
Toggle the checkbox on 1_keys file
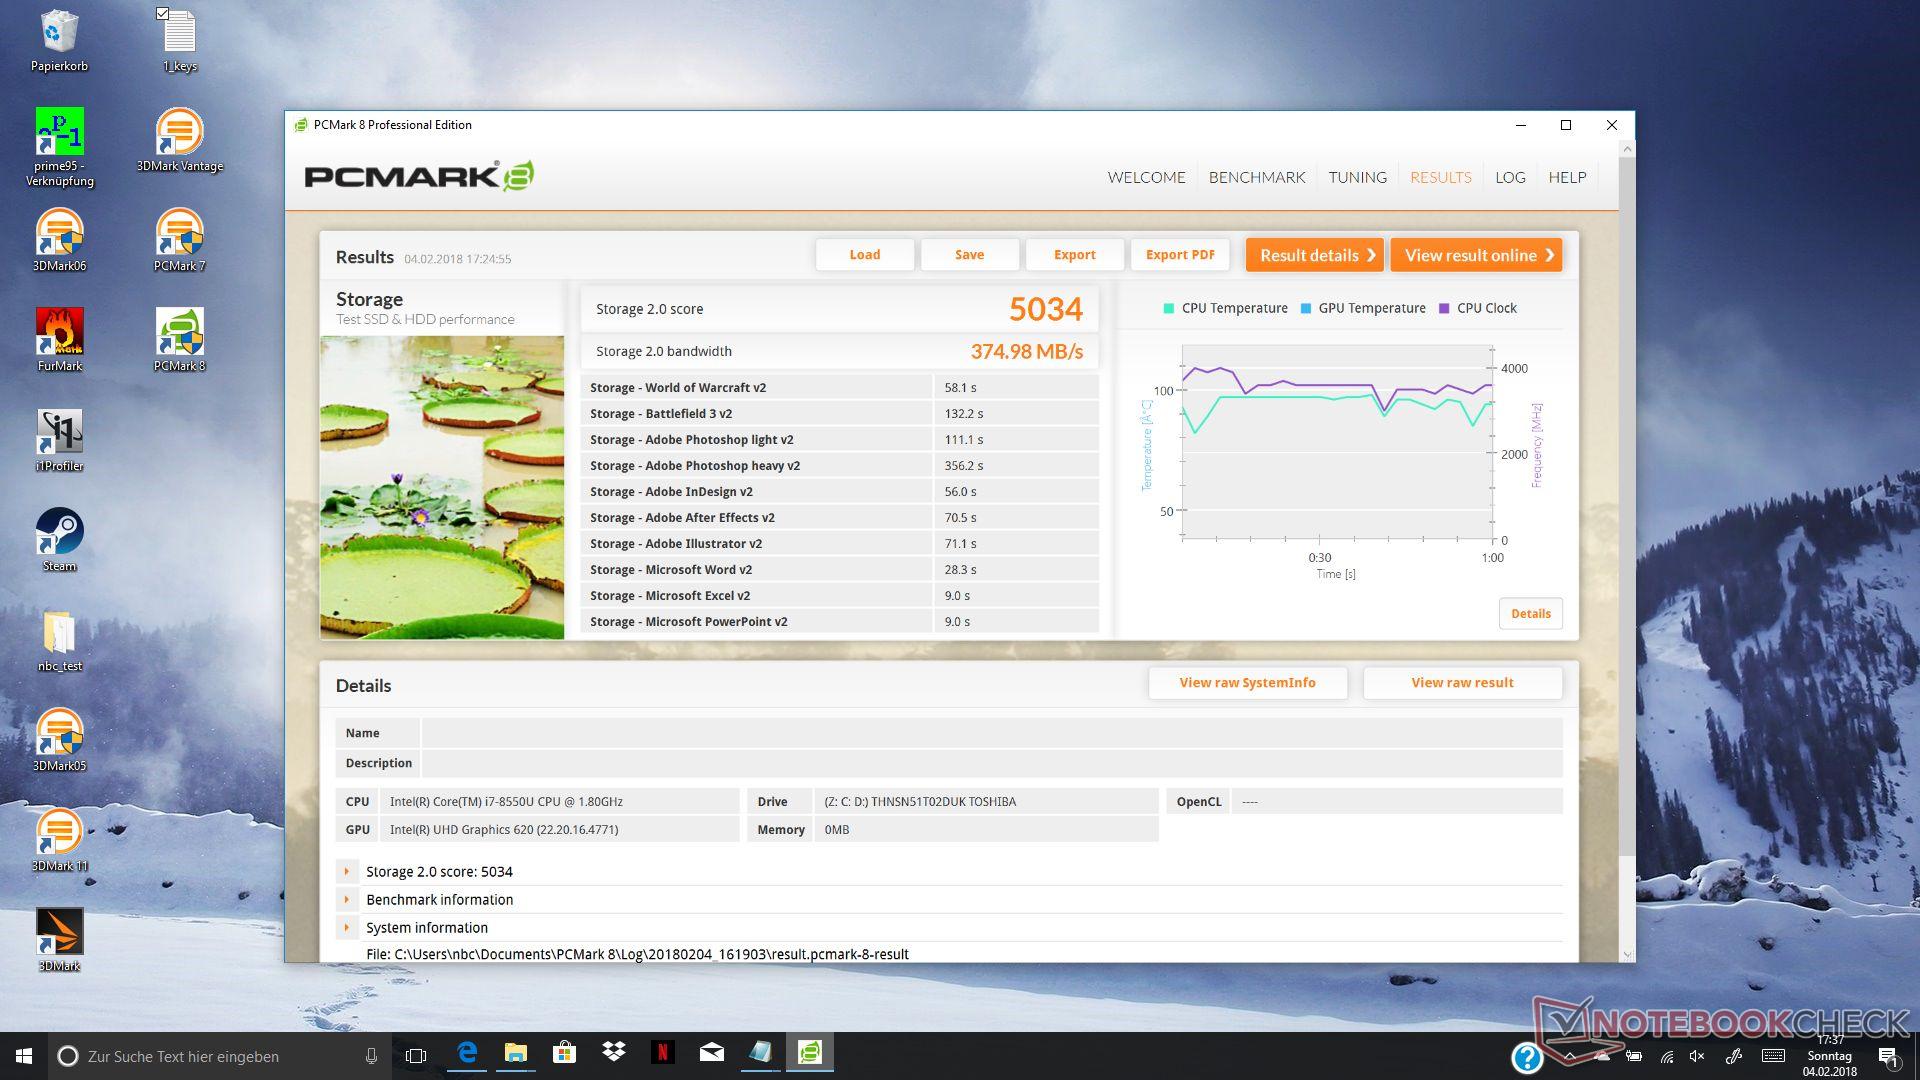[163, 14]
